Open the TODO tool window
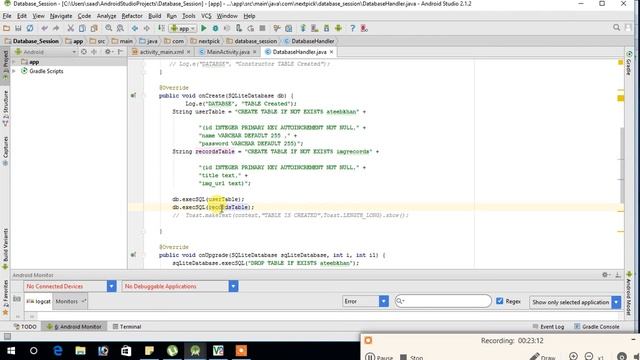 [25, 327]
